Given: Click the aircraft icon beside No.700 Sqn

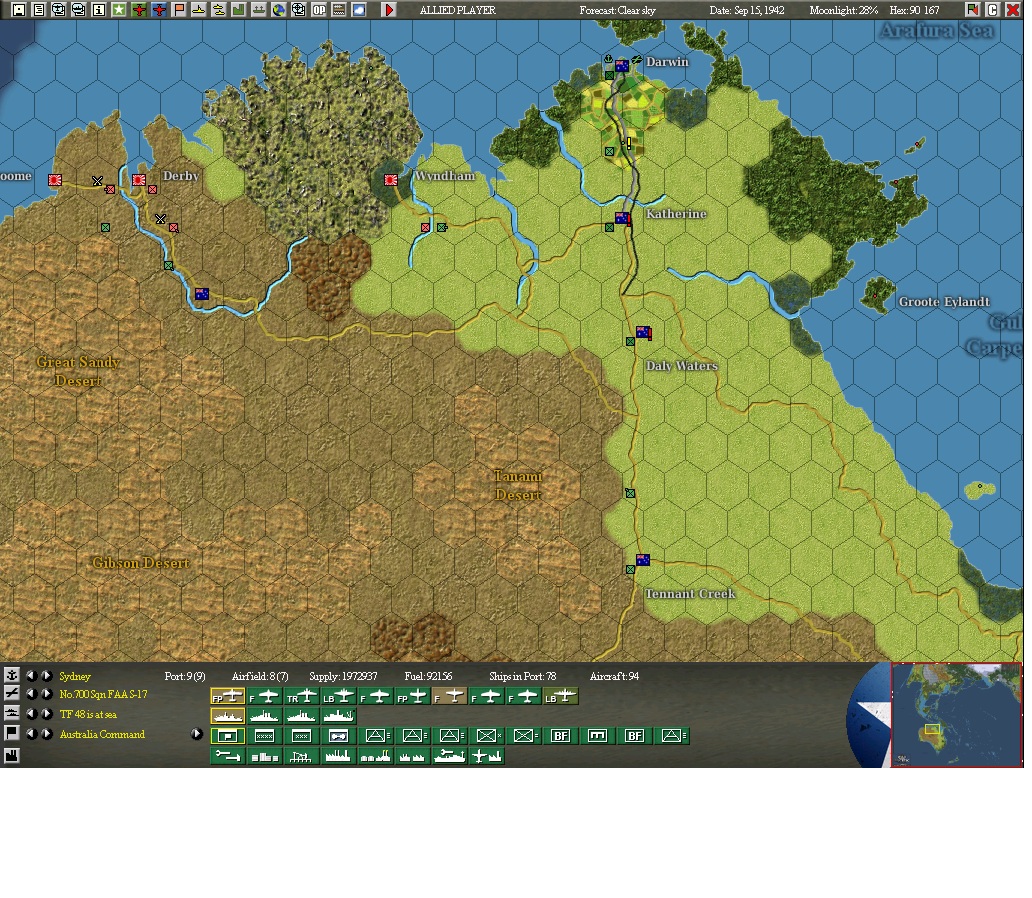Looking at the screenshot, I should [x=12, y=694].
